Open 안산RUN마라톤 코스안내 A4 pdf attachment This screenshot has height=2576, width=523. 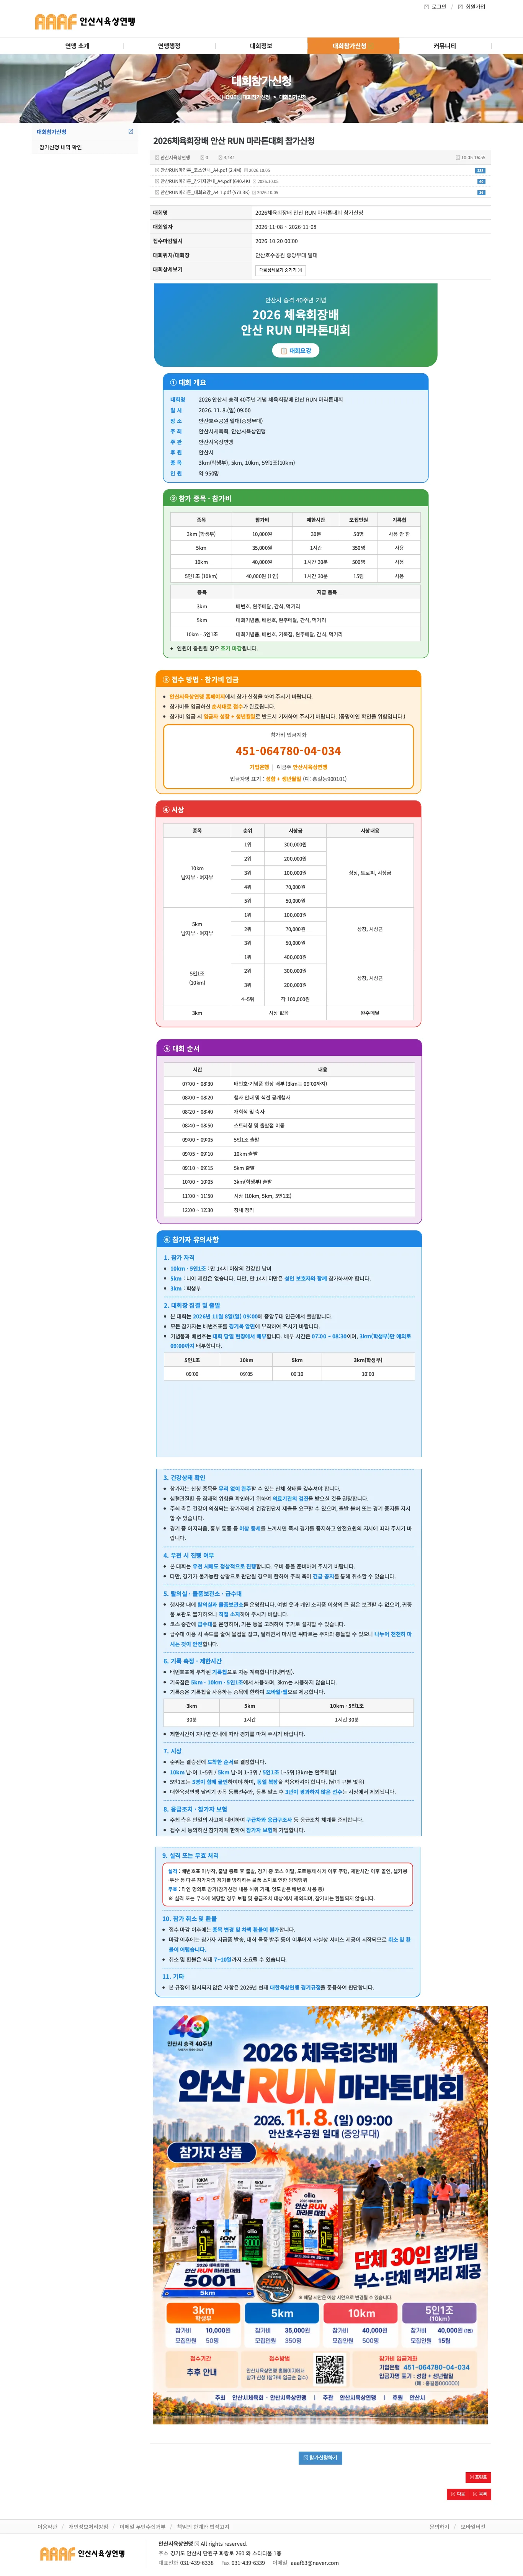[201, 170]
